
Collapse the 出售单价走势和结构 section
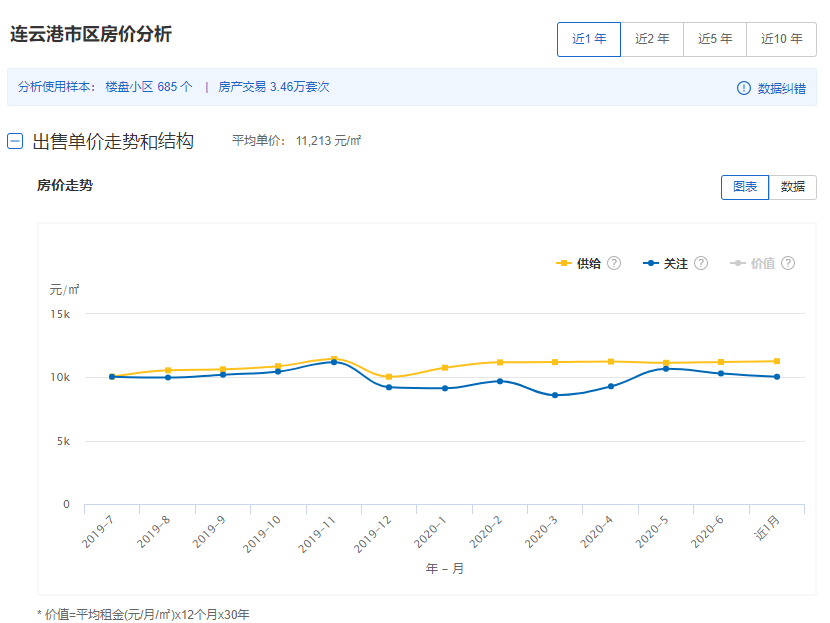point(15,142)
